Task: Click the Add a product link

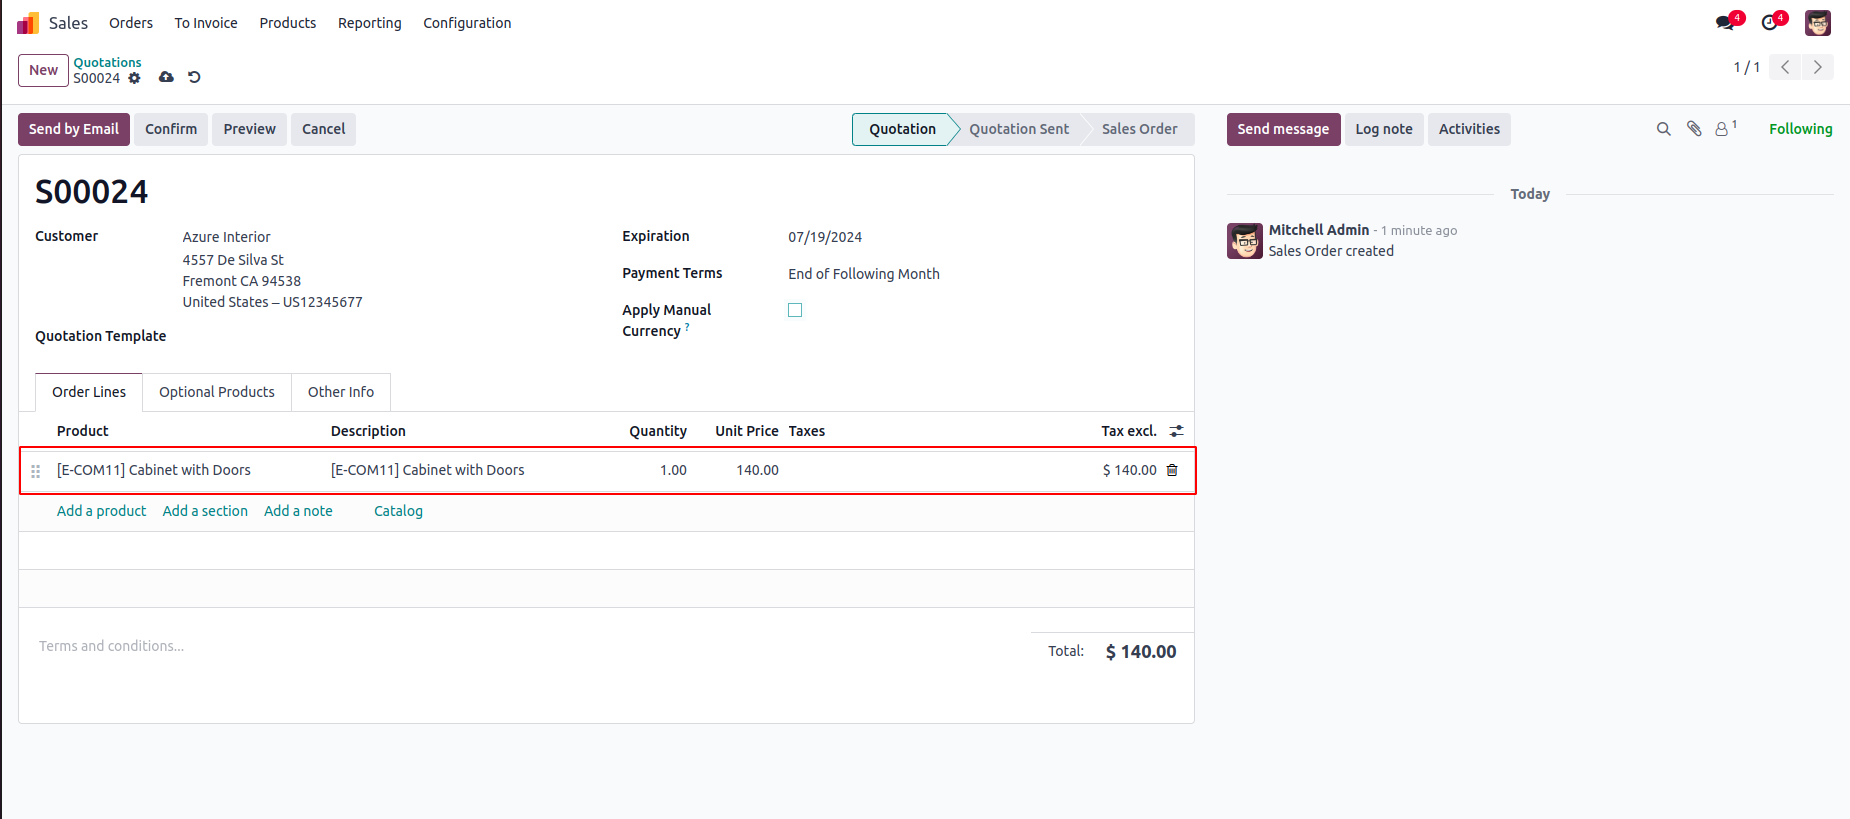Action: [101, 511]
